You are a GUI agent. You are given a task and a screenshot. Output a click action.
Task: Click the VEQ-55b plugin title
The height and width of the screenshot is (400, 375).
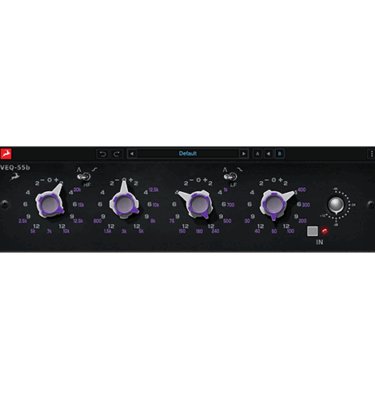(15, 168)
